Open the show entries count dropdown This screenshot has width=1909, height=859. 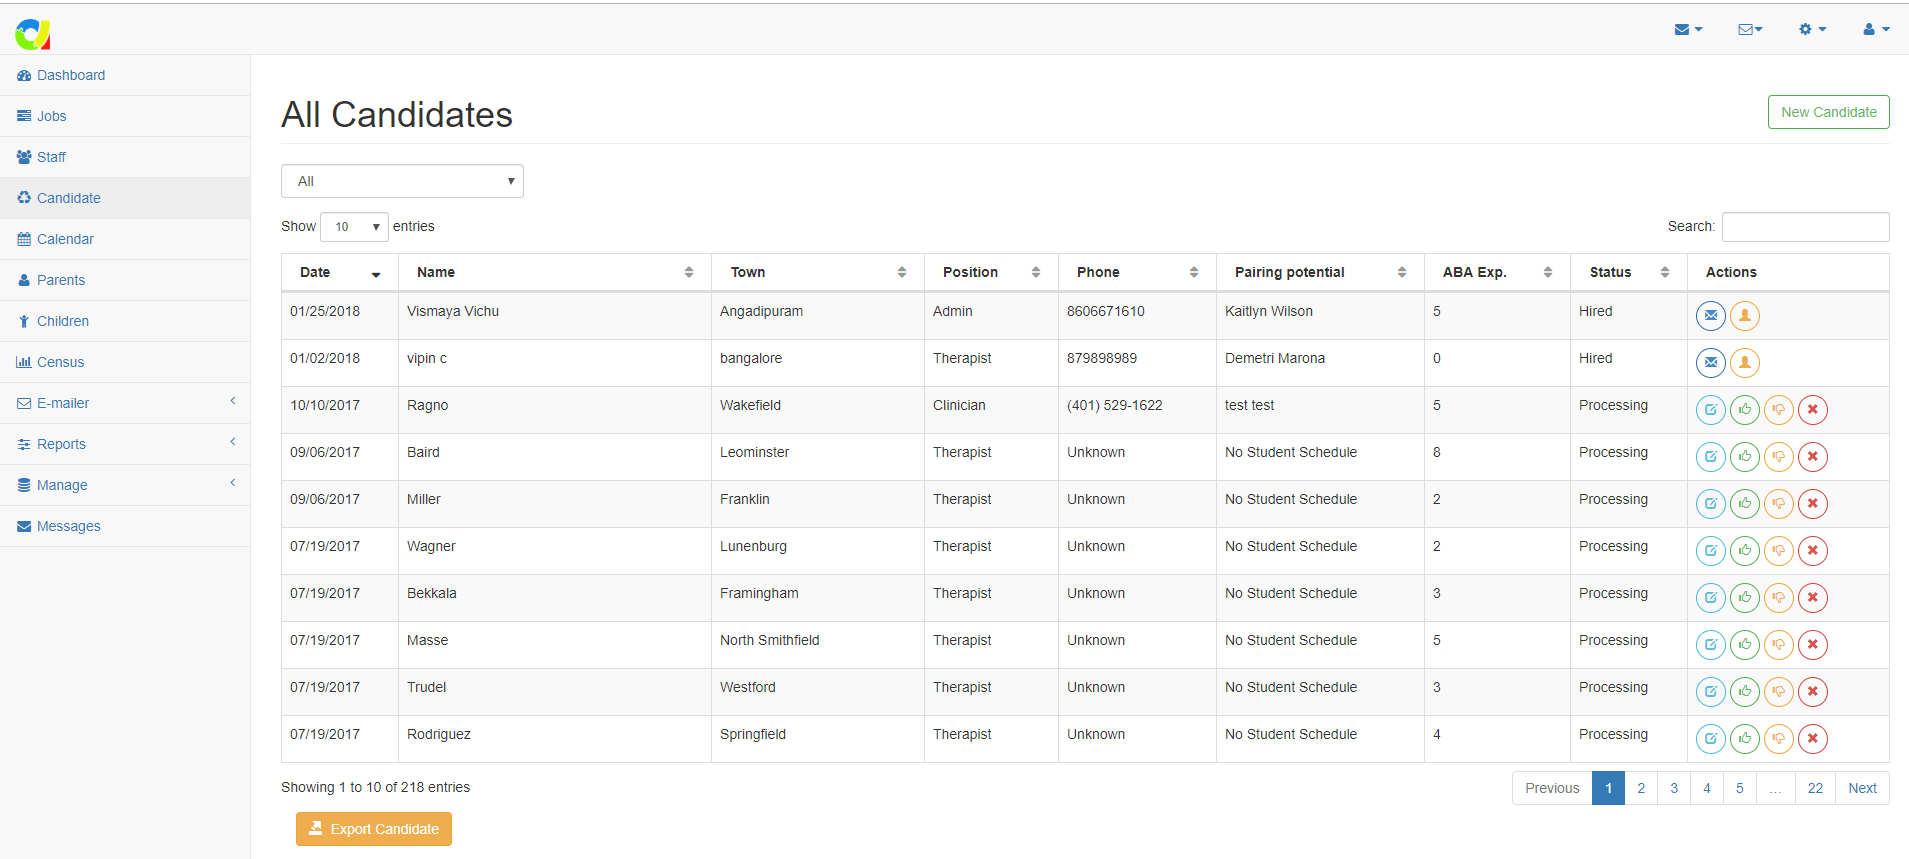coord(354,227)
